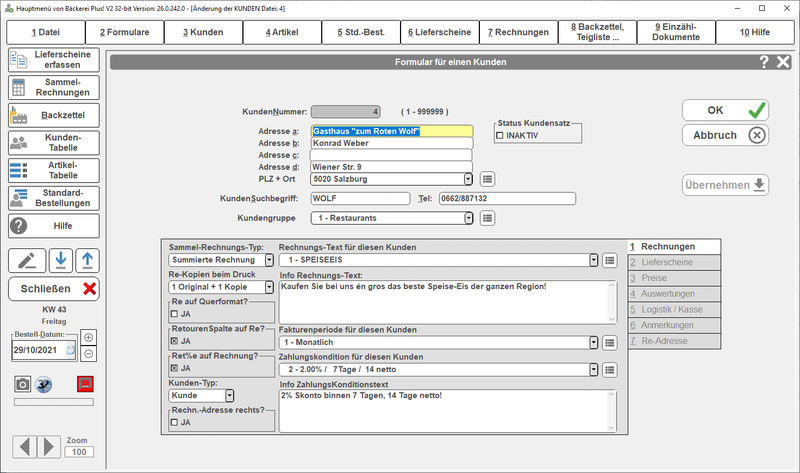Open Kunden-Tabelle from sidebar
The height and width of the screenshot is (473, 800).
54,143
